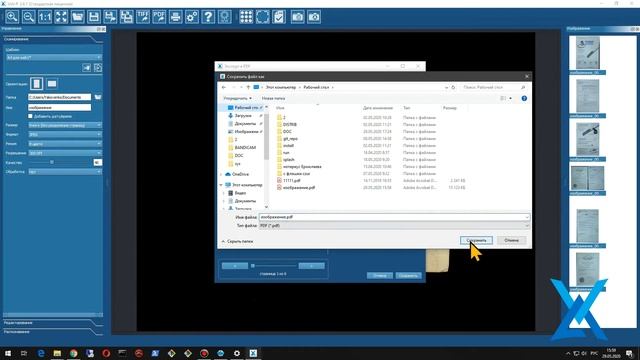This screenshot has width=640, height=360.
Task: Open the file type PDF (*.pdf) dropdown
Action: point(394,225)
